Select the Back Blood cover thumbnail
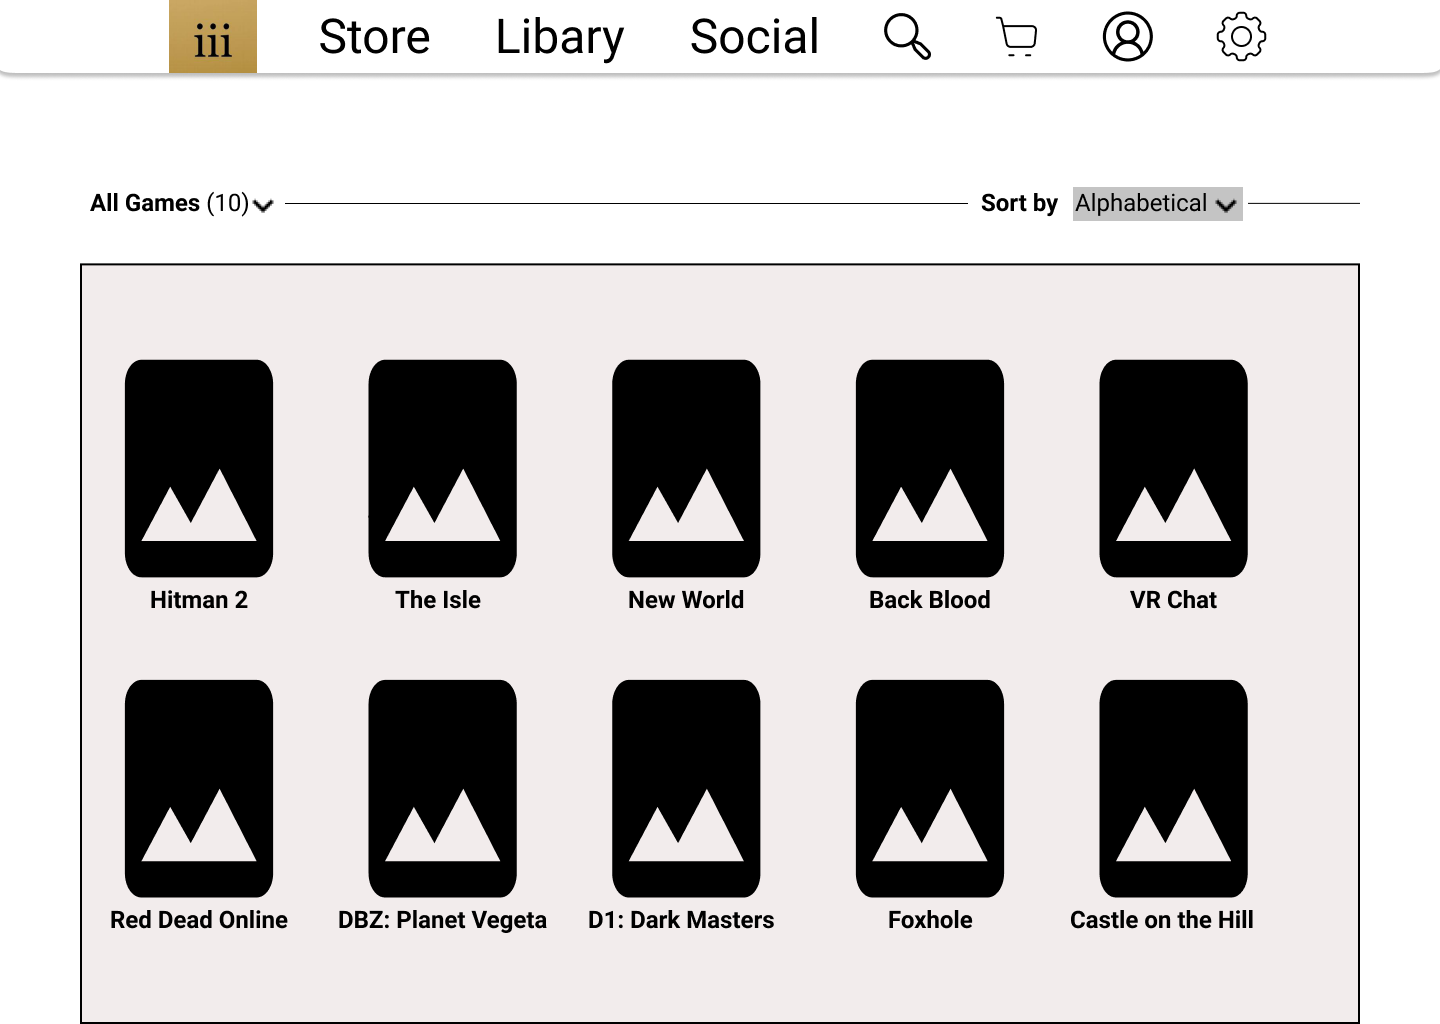Image resolution: width=1440 pixels, height=1024 pixels. point(930,468)
